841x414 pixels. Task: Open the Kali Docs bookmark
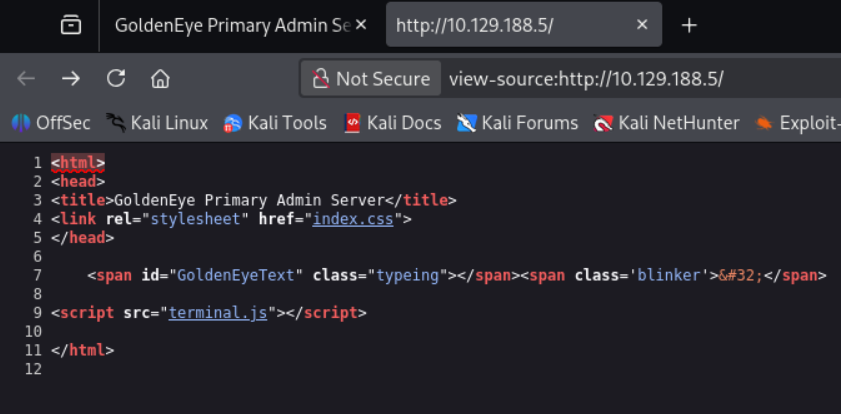tap(393, 123)
